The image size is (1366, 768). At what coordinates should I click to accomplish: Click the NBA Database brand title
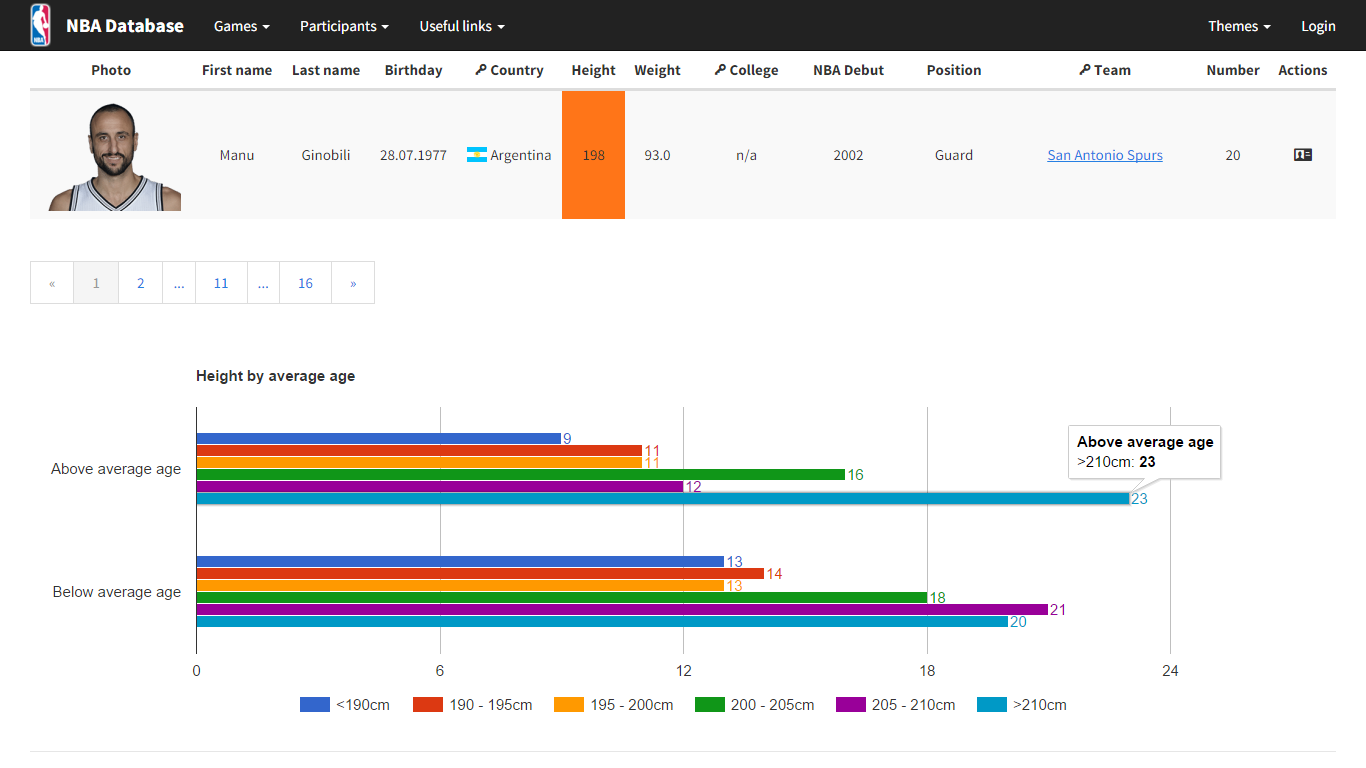125,26
